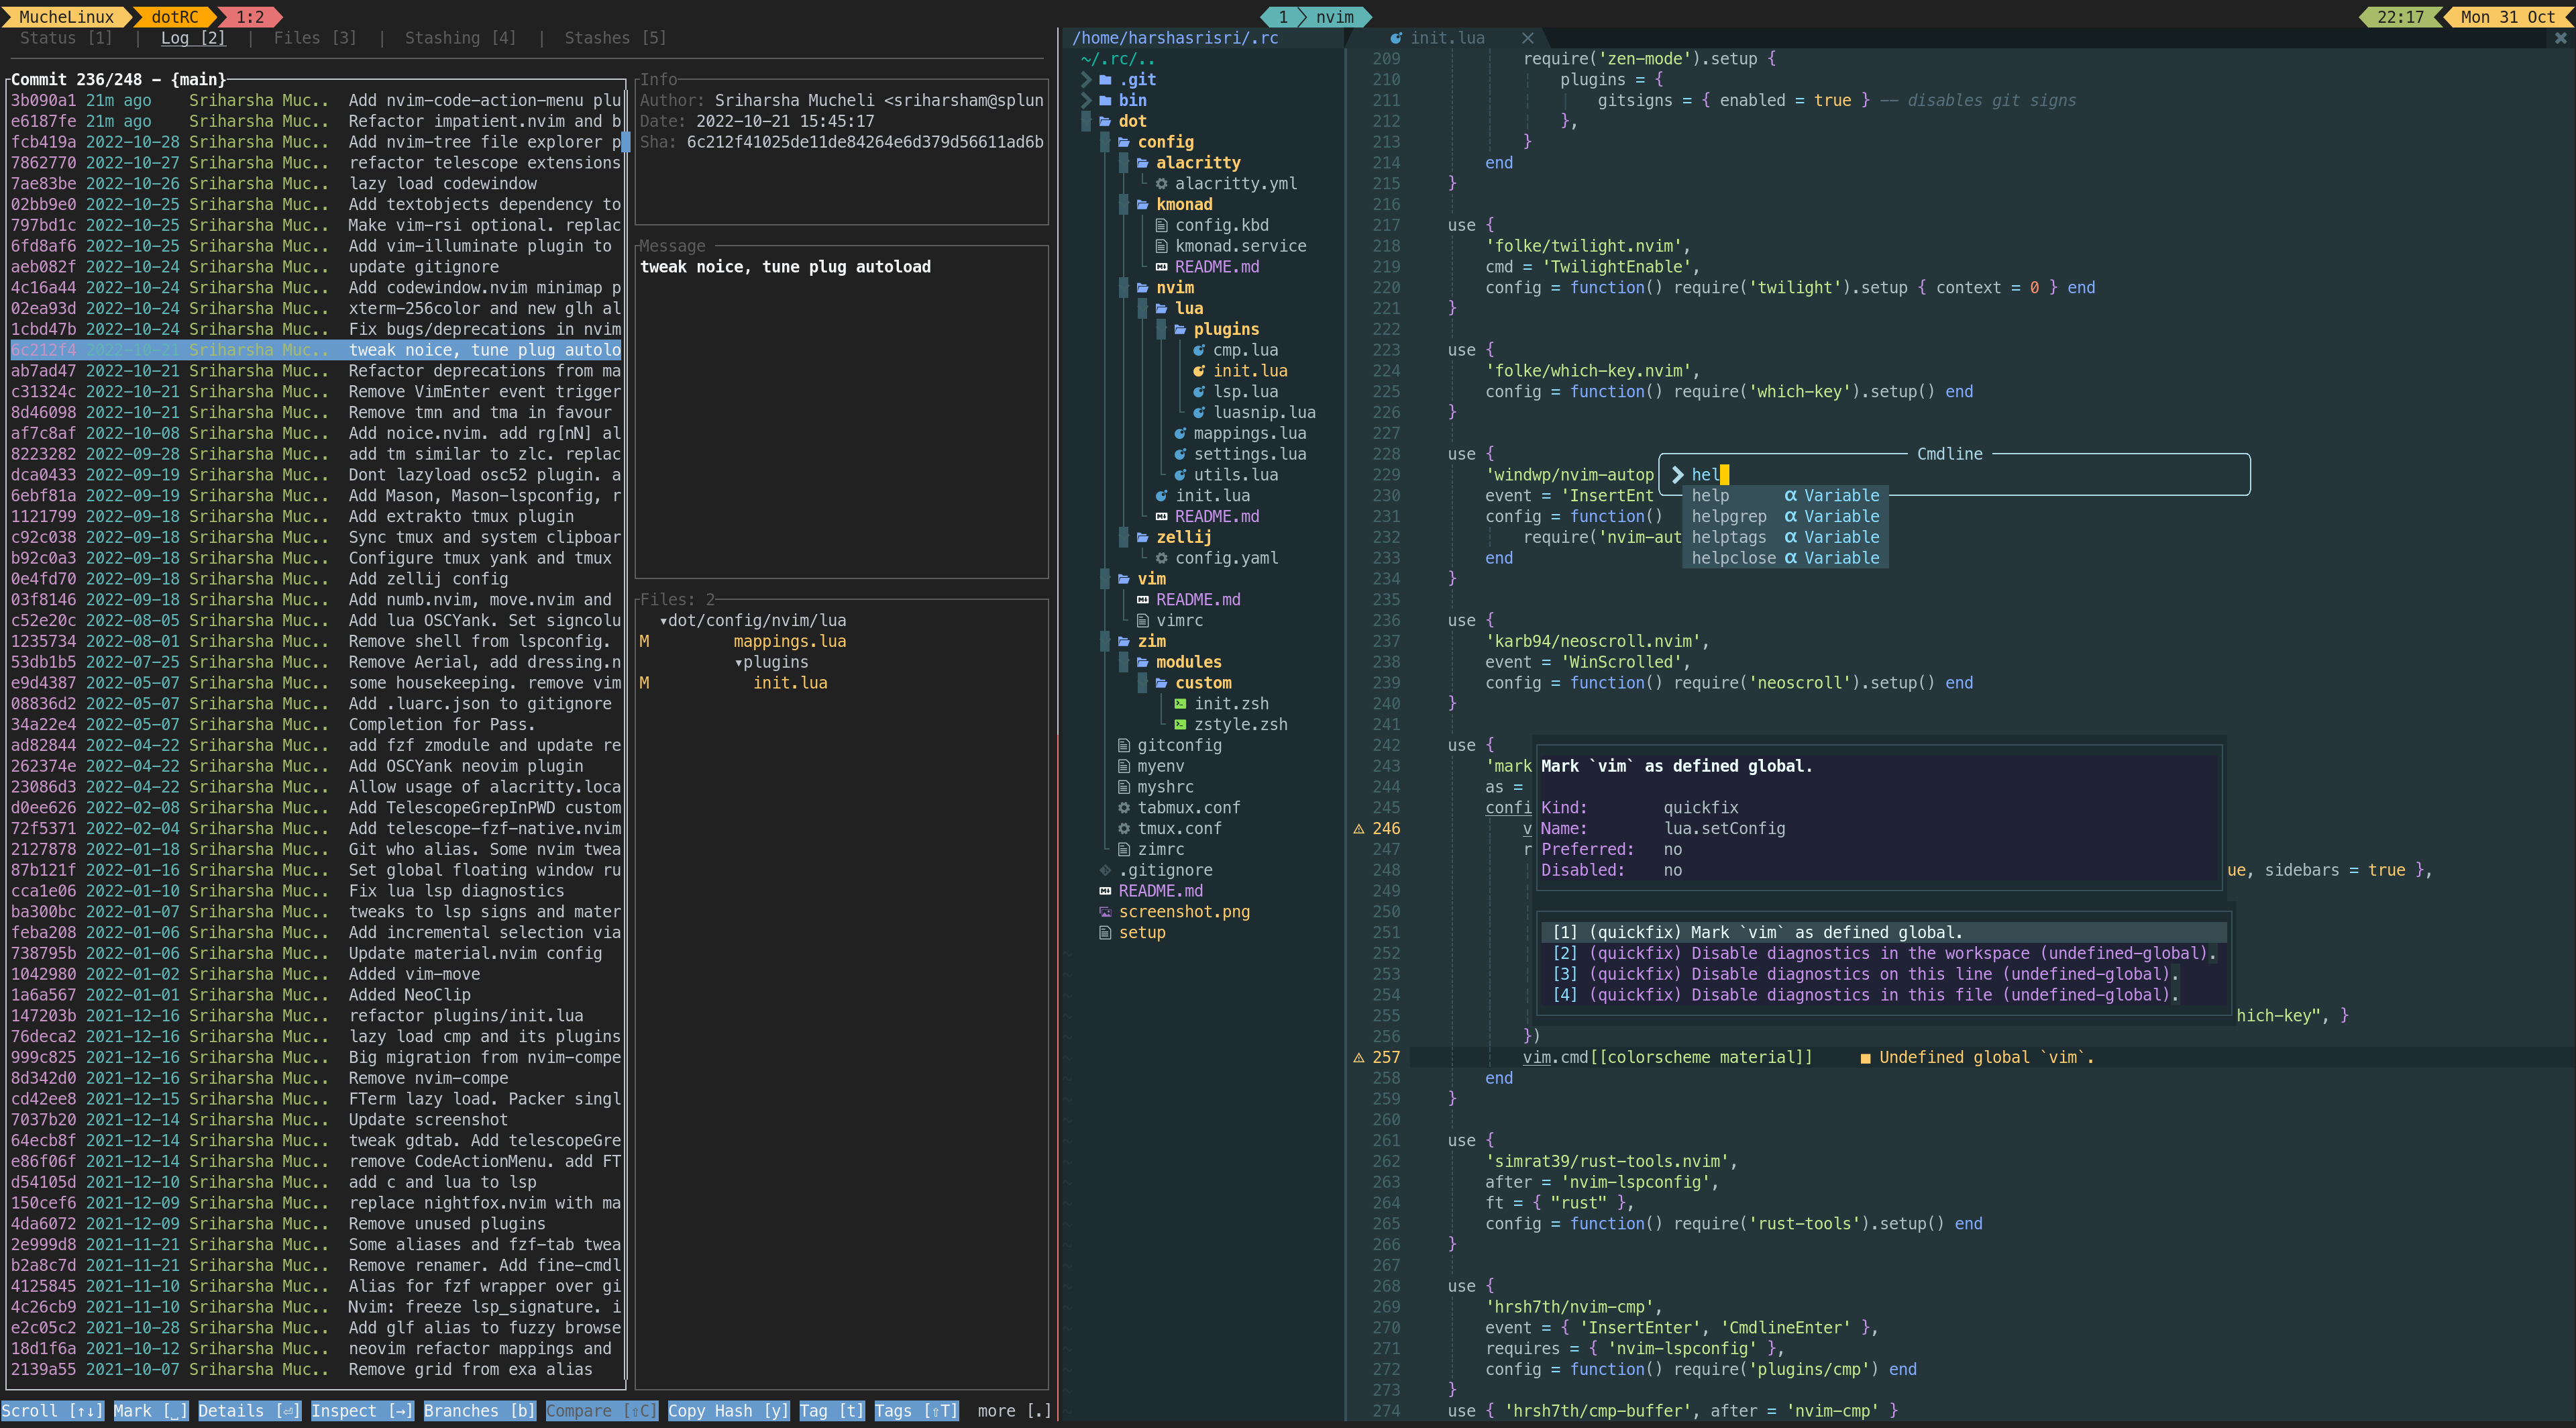This screenshot has width=2576, height=1428.
Task: Expand the .git folder chevron
Action: [x=1086, y=79]
